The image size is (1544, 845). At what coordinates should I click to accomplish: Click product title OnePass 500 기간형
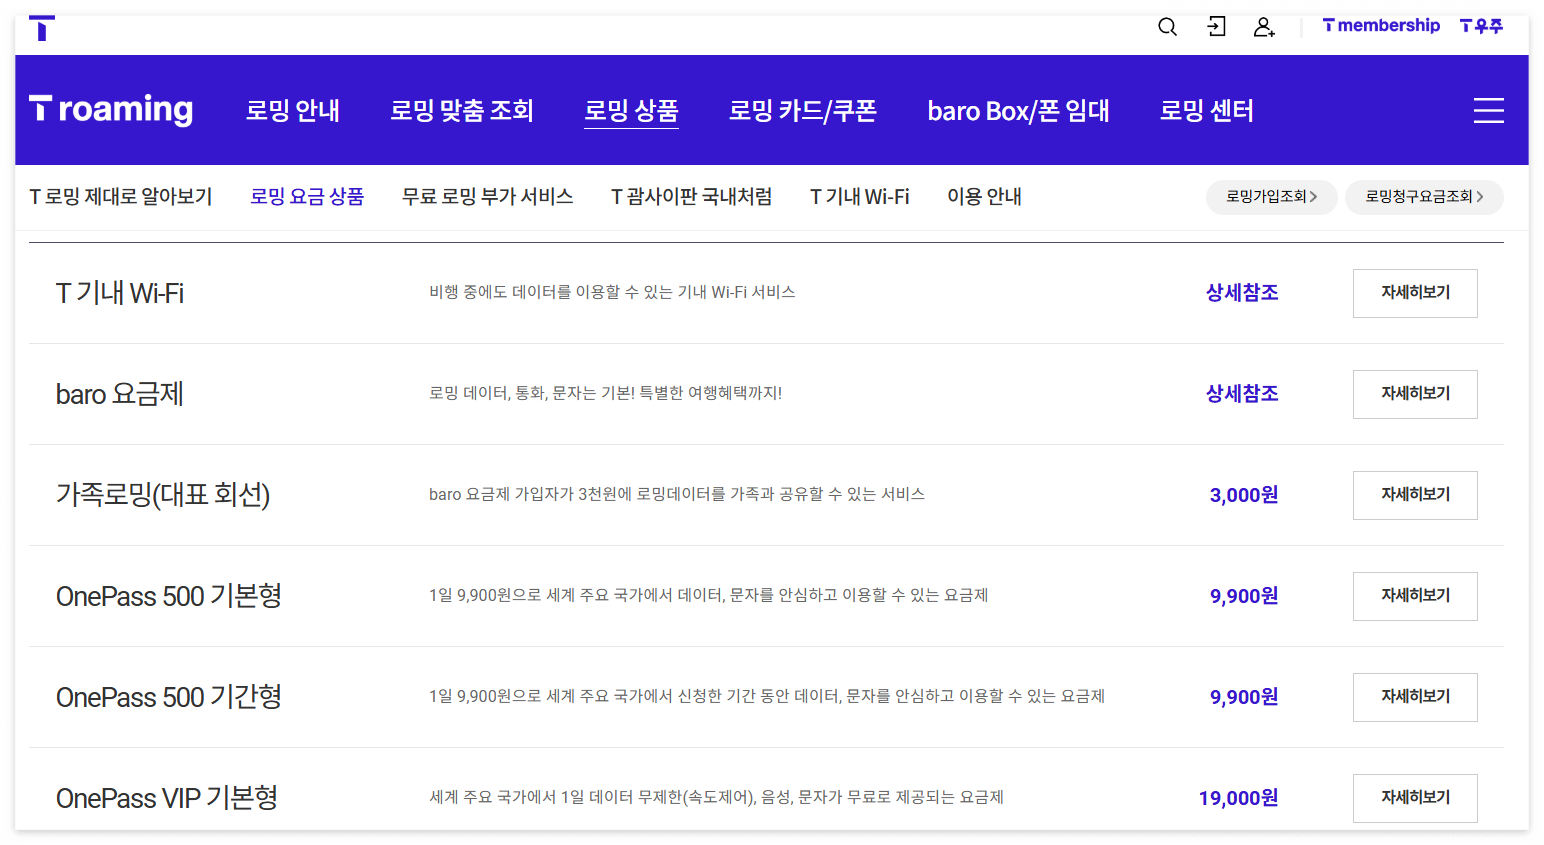[169, 697]
